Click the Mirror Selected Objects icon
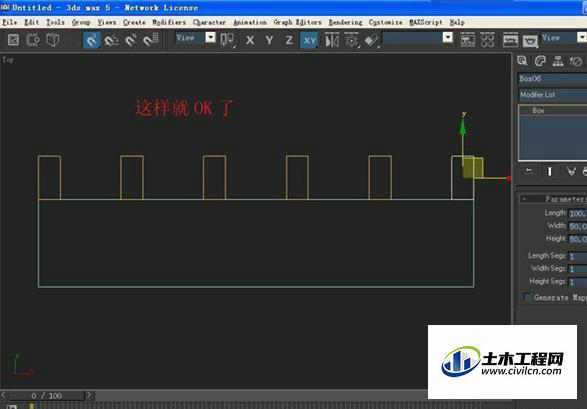The width and height of the screenshot is (587, 409). [x=332, y=40]
